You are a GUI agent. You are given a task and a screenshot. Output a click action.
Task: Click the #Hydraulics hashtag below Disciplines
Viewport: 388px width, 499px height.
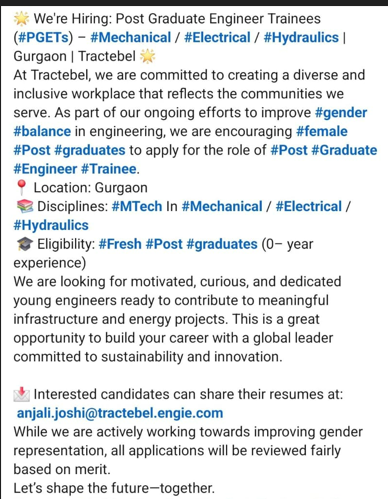tap(51, 226)
